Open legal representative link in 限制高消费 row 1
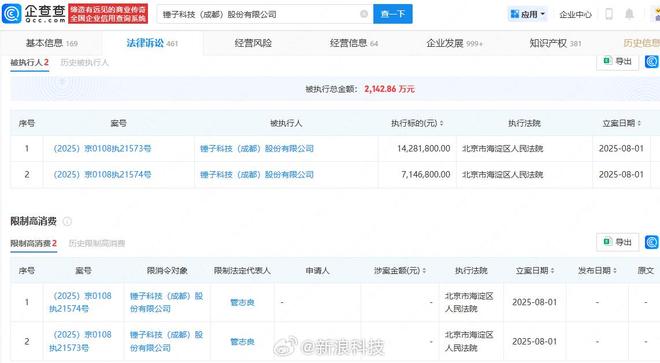660x363 pixels. tap(242, 302)
